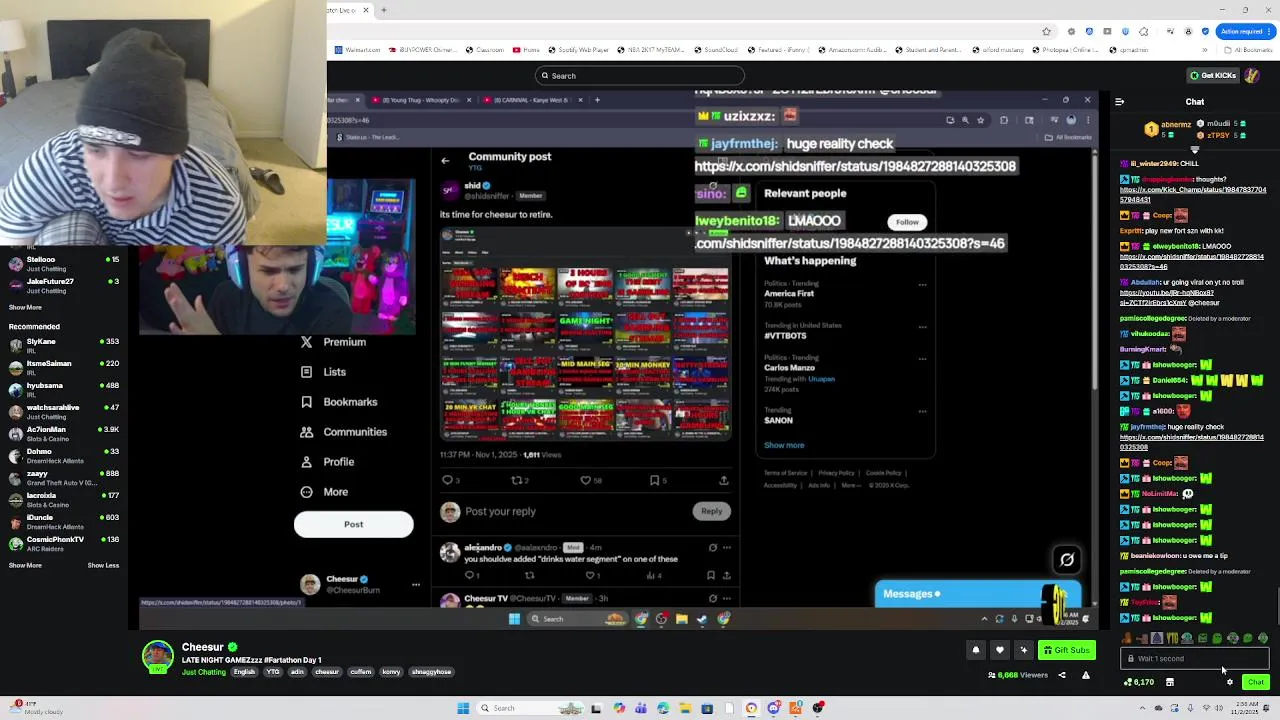Open the chat settings gear icon

pyautogui.click(x=1230, y=682)
